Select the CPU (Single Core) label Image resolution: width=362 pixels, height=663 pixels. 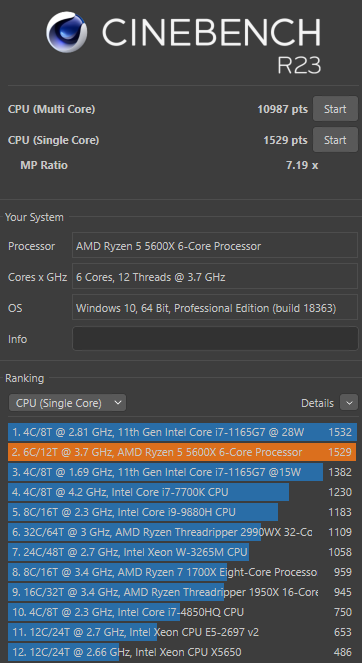[x=53, y=140]
